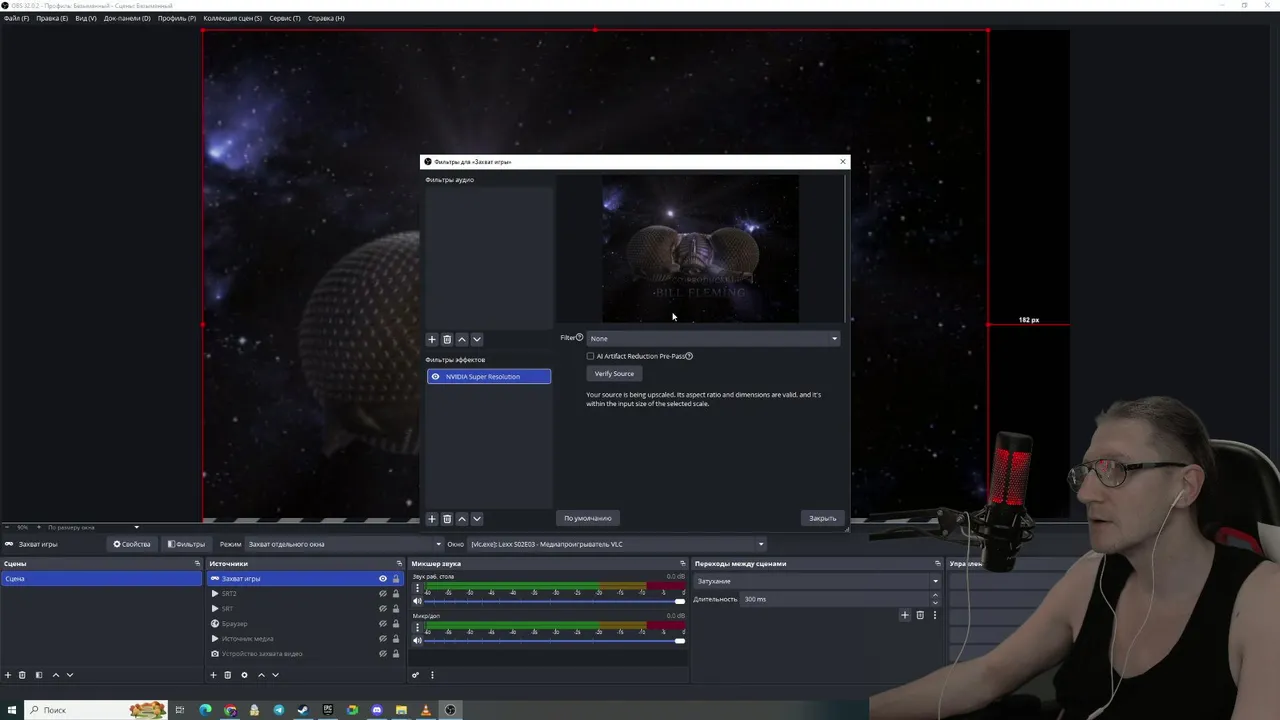This screenshot has height=720, width=1280.
Task: Move source down in Sources panel
Action: (x=275, y=675)
